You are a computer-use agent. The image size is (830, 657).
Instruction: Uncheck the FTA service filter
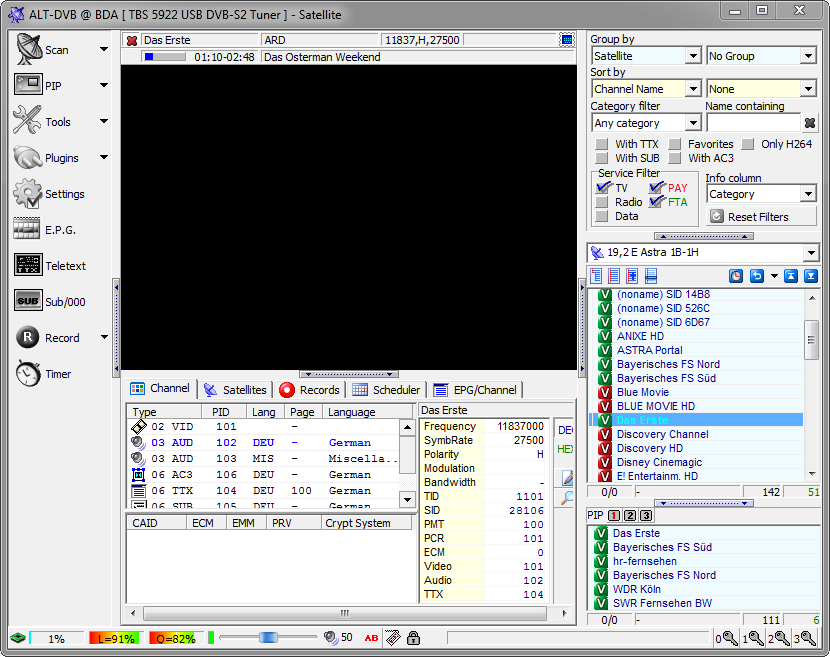pyautogui.click(x=656, y=202)
